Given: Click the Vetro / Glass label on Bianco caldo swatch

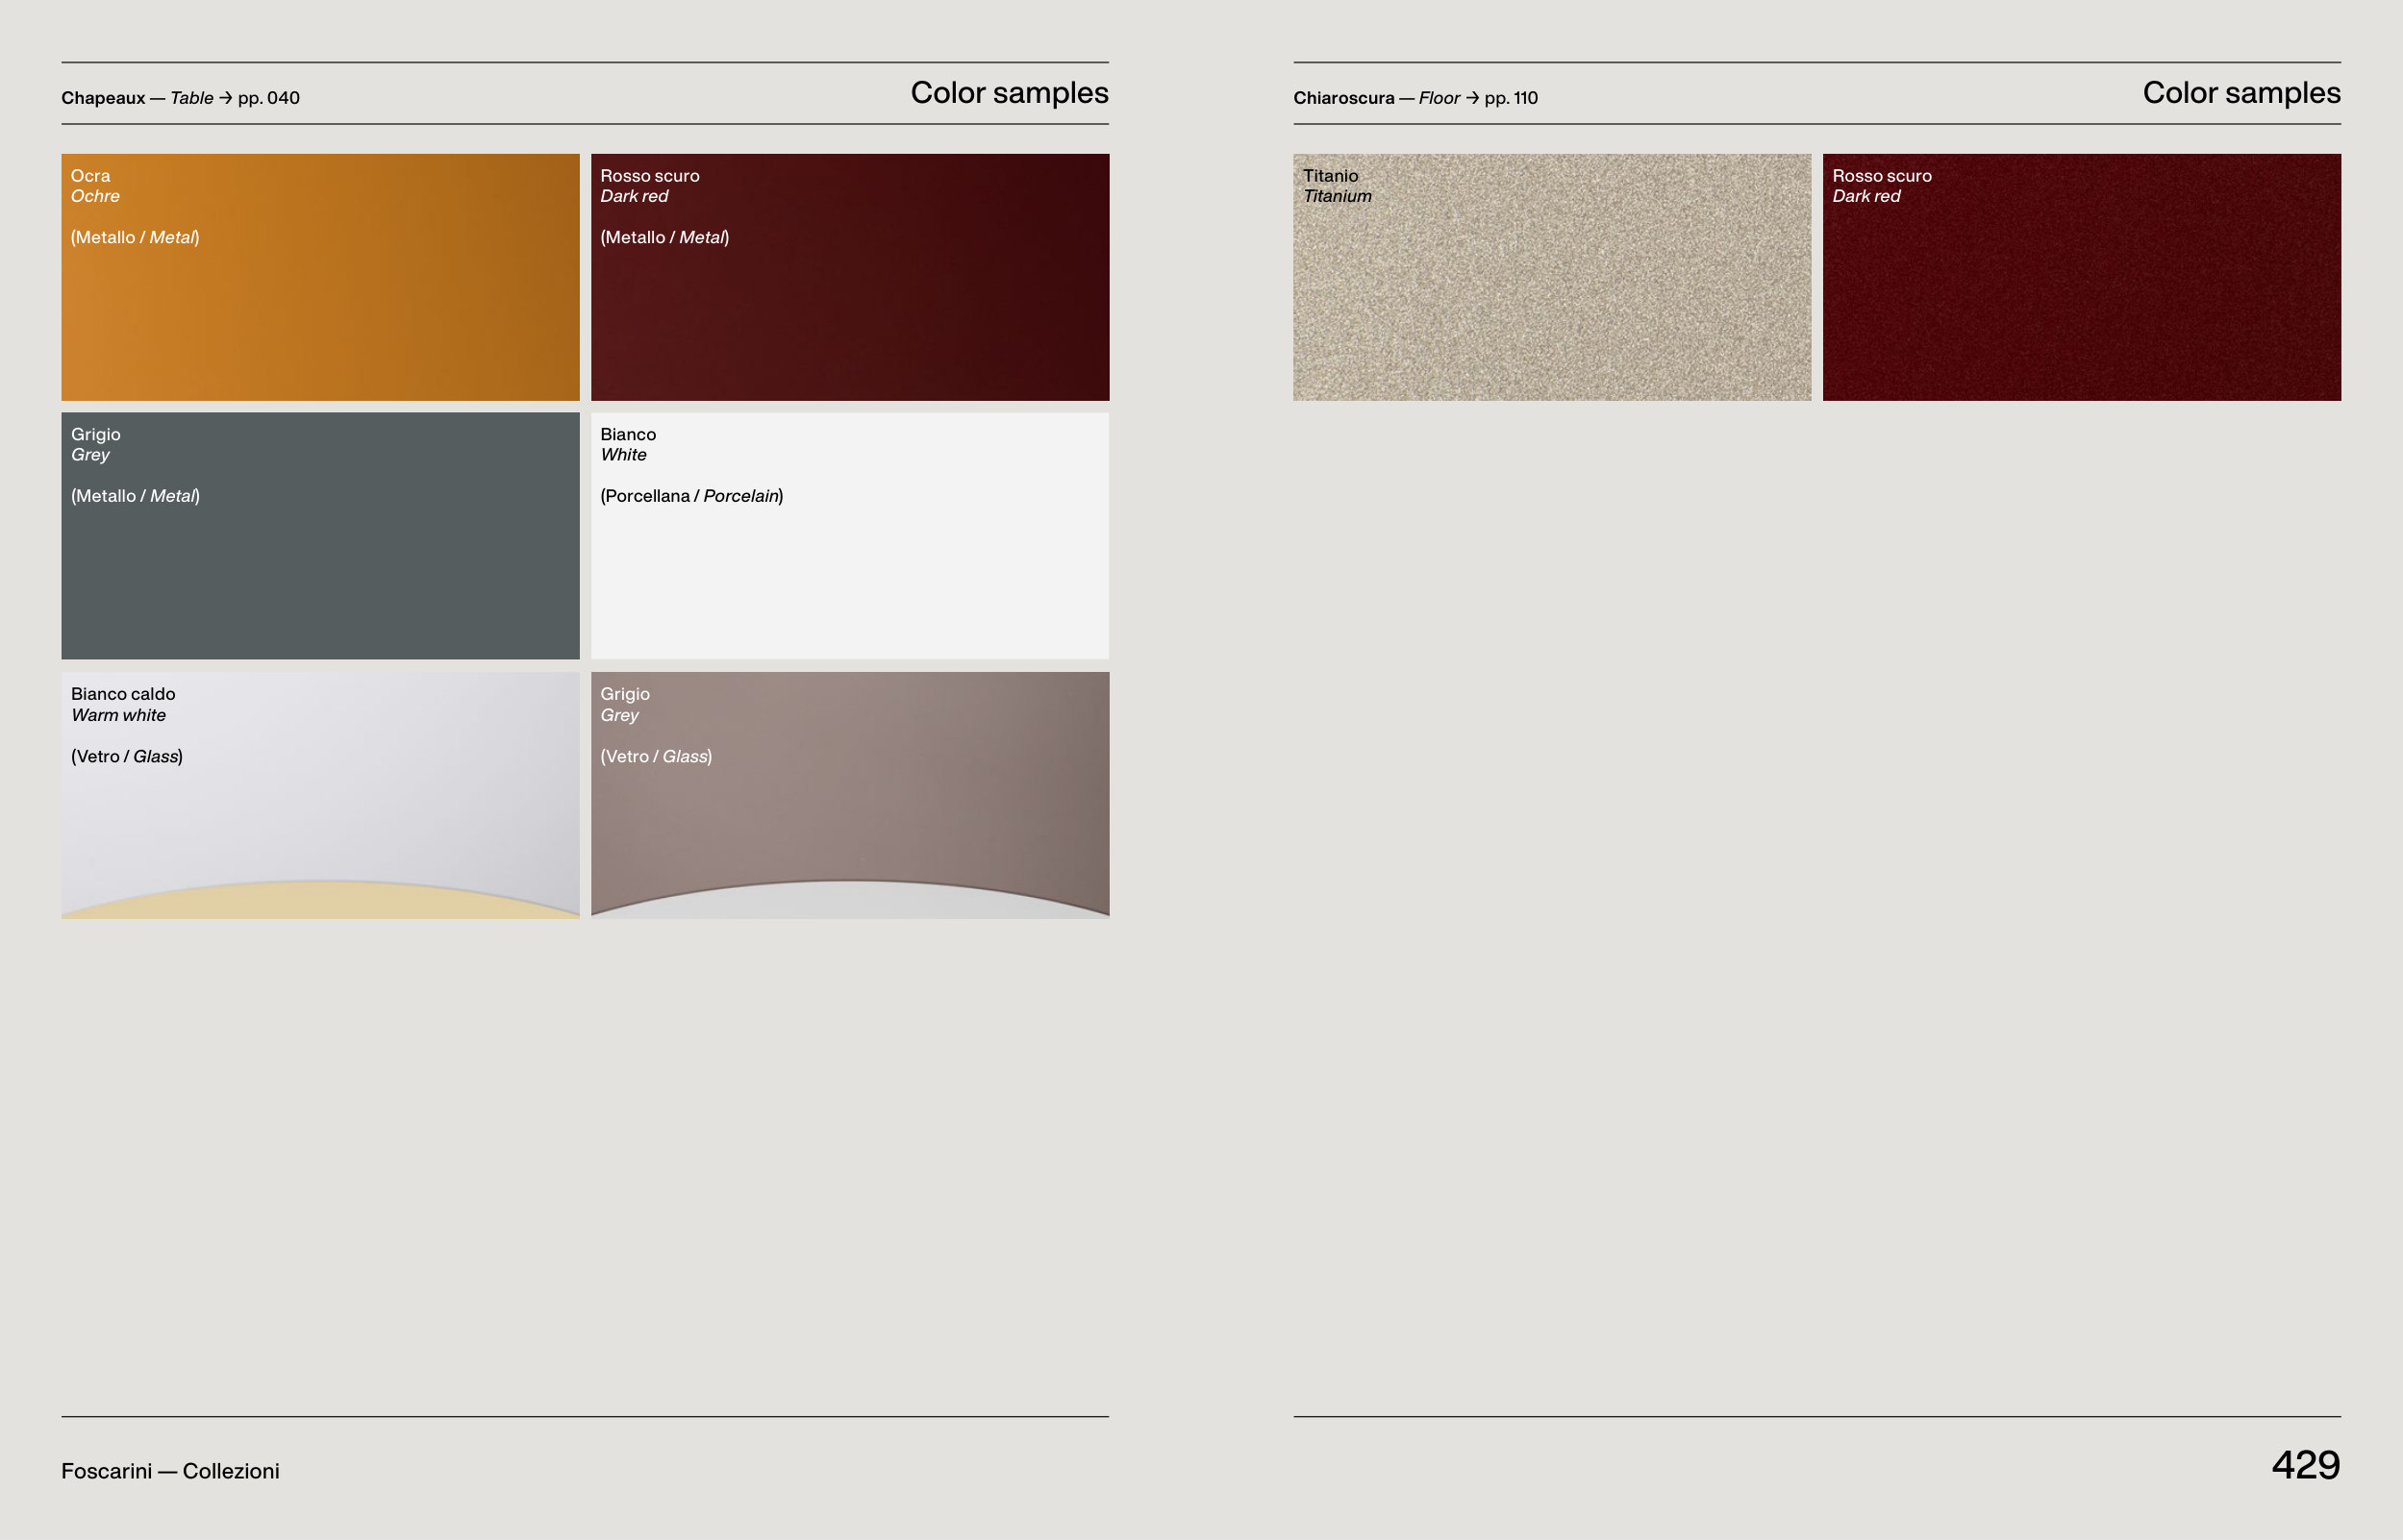Looking at the screenshot, I should tap(126, 757).
